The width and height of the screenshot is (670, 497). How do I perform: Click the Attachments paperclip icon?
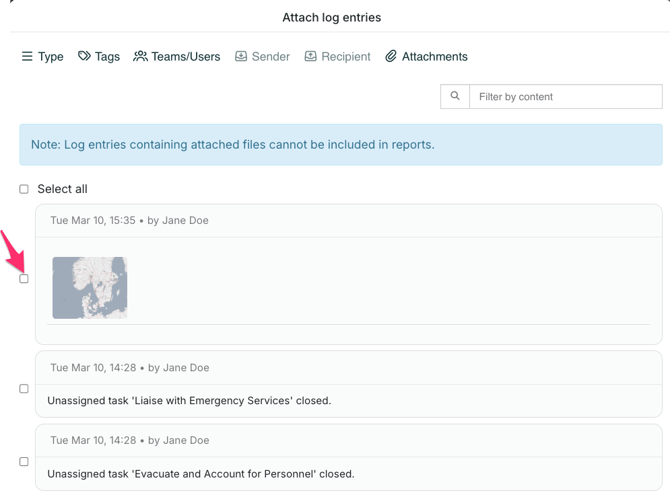391,57
